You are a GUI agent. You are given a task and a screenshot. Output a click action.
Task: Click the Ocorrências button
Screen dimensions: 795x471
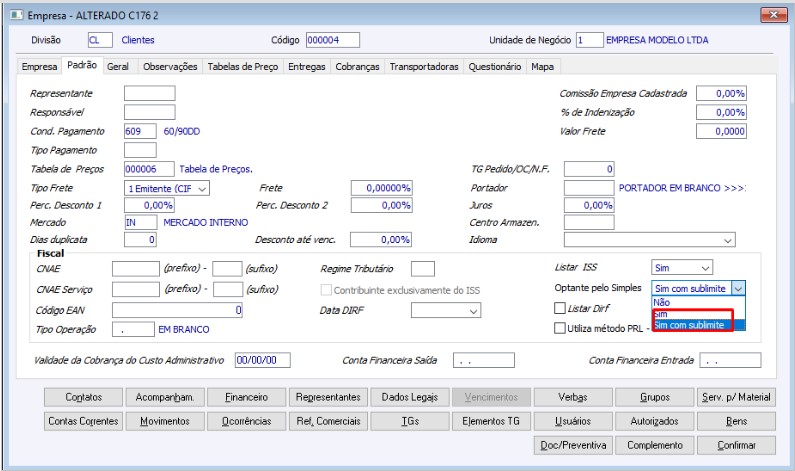click(x=246, y=421)
